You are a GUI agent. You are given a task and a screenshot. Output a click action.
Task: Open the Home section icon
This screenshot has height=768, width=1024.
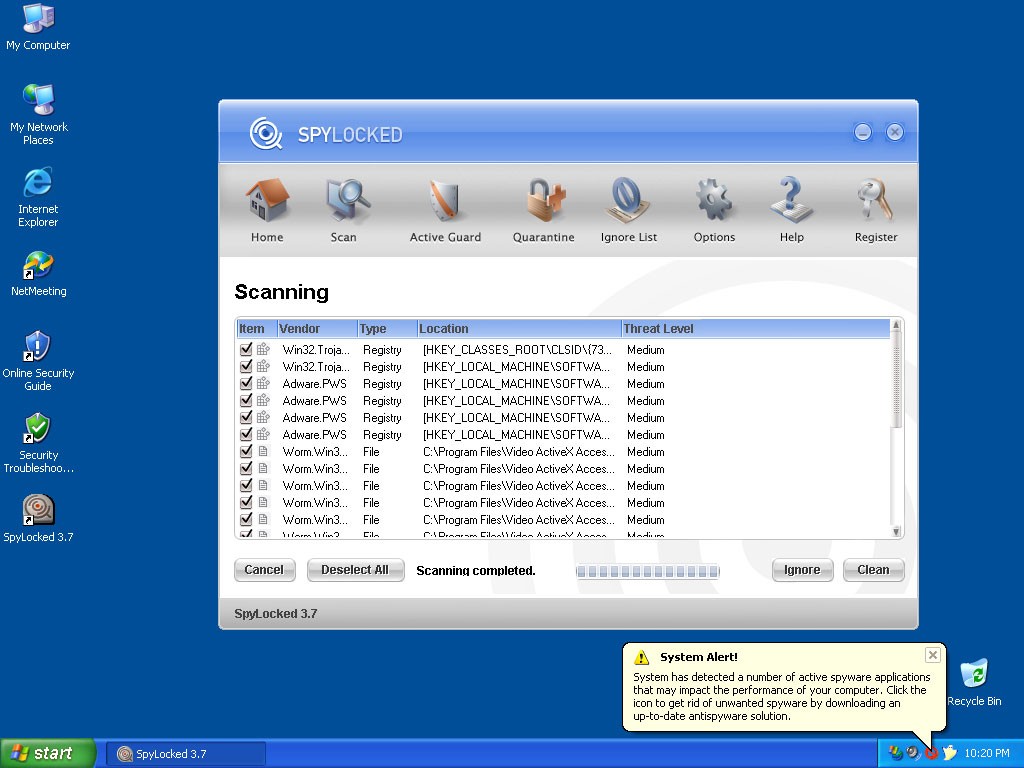coord(267,201)
